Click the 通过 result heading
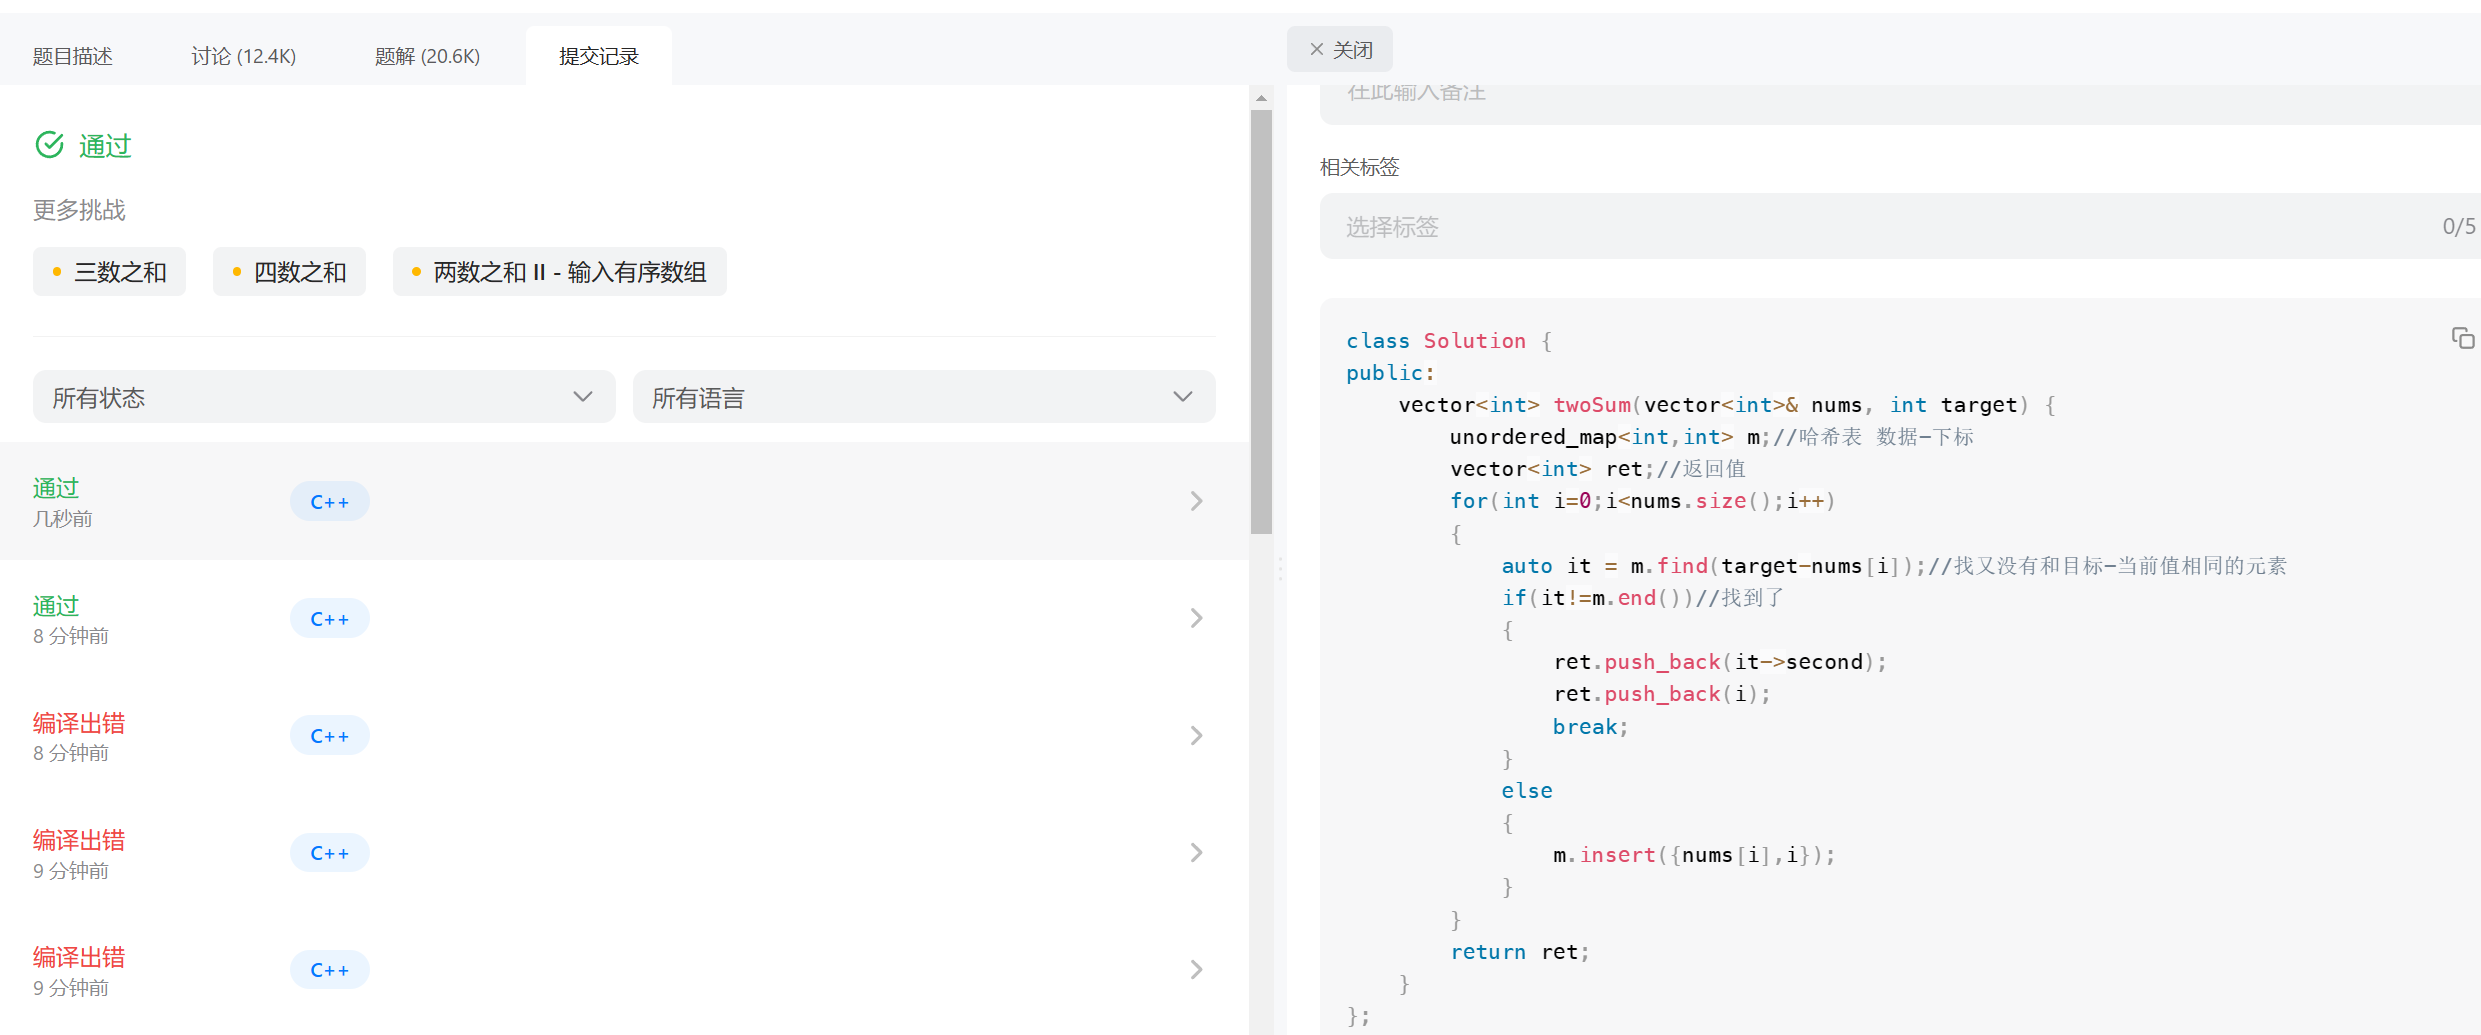The image size is (2481, 1035). pos(105,145)
